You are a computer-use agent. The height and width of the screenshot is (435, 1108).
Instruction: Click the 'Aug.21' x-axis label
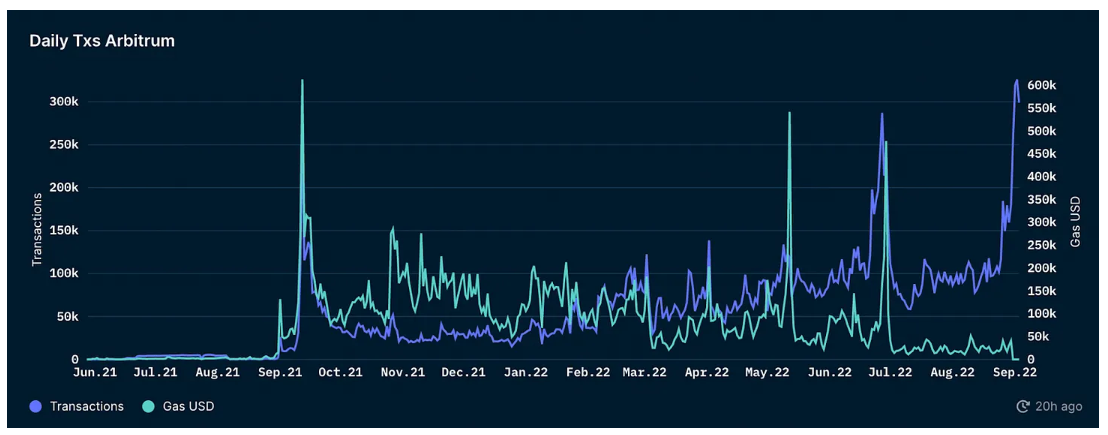(216, 372)
